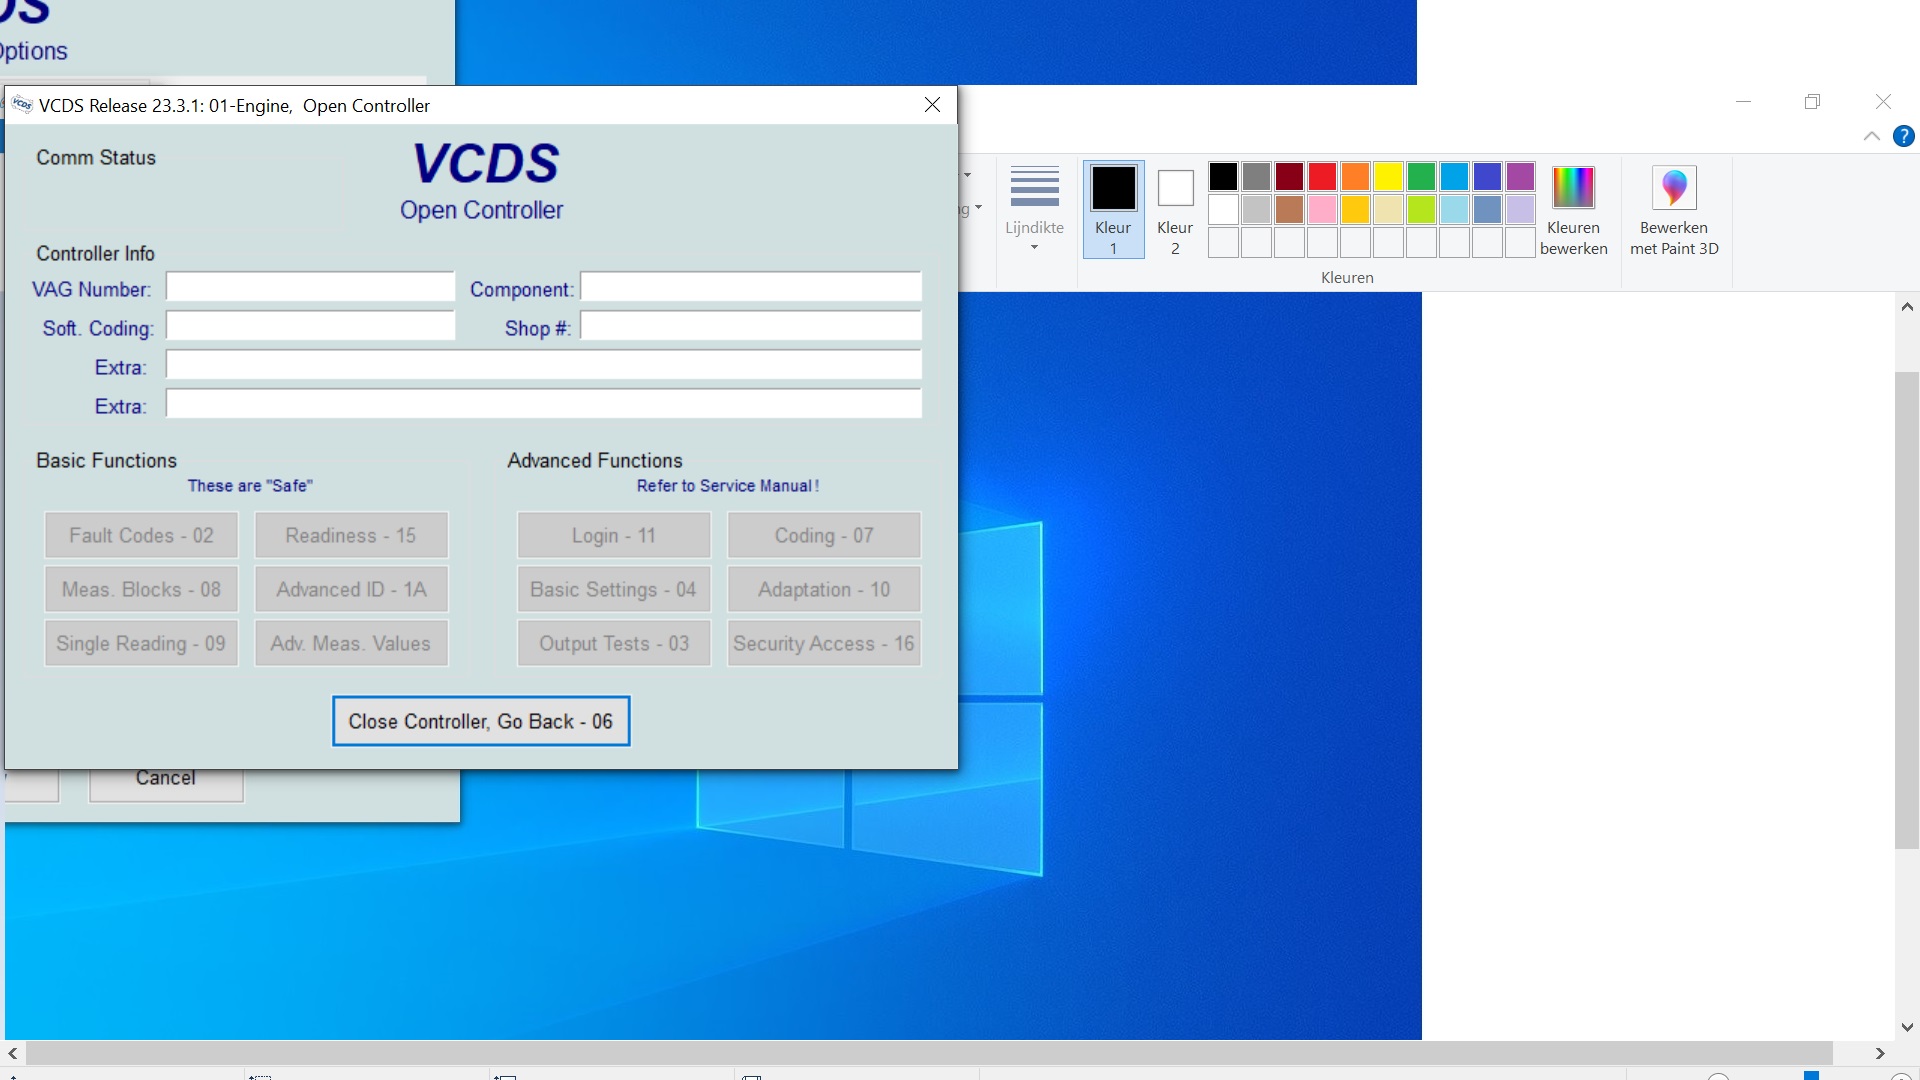Viewport: 1920px width, 1080px height.
Task: Click Paint's vertical scrollbar down arrow
Action: (x=1907, y=1027)
